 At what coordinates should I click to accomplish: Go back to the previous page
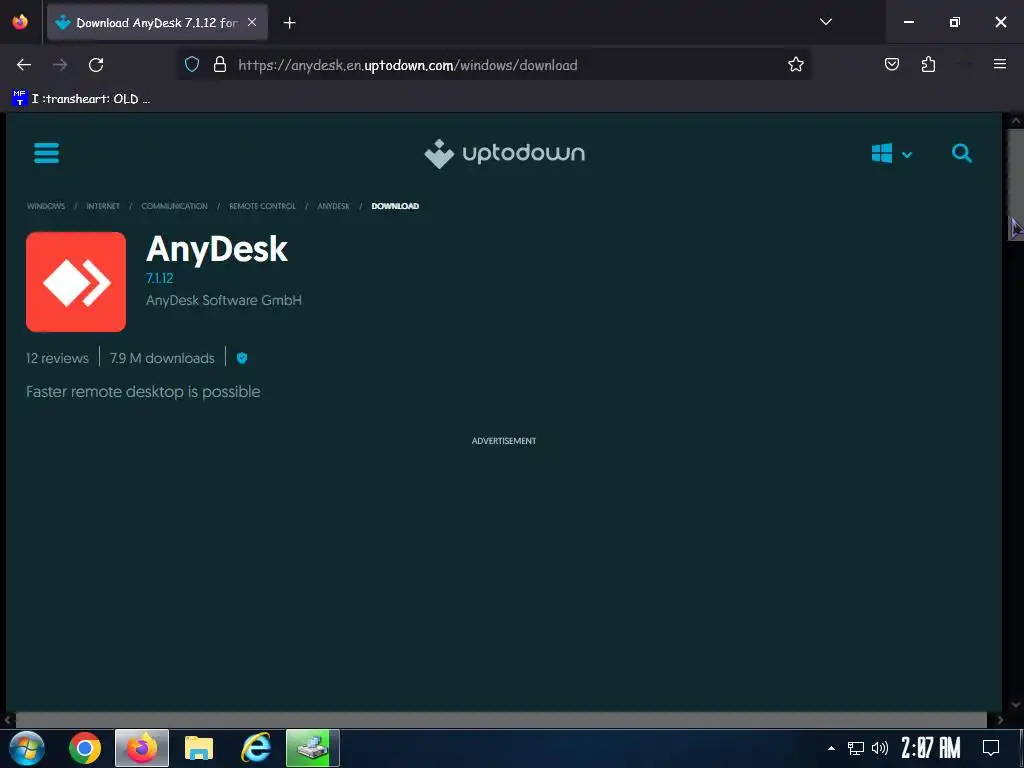click(24, 65)
